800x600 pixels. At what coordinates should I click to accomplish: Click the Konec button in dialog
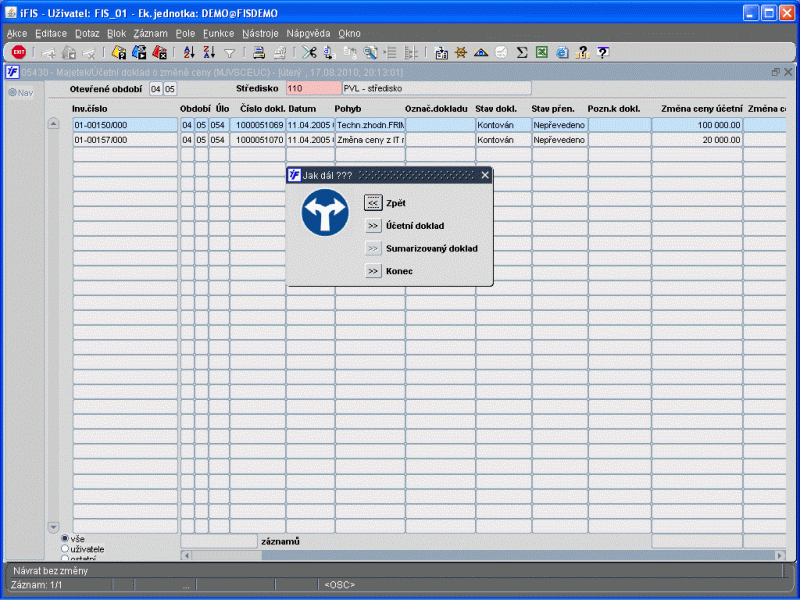point(373,271)
